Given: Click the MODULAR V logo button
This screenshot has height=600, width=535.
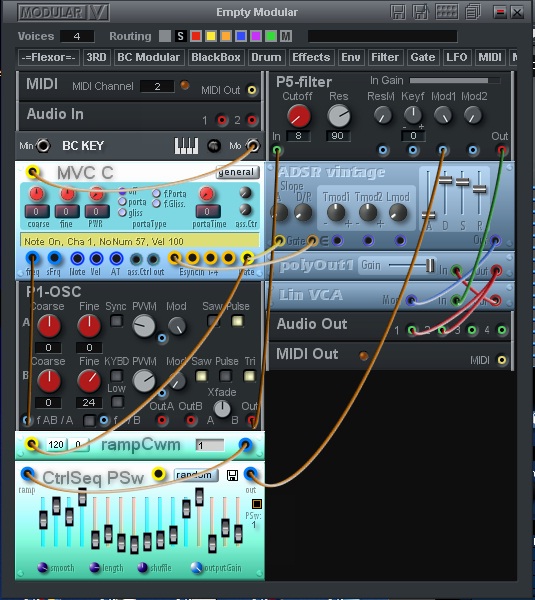Looking at the screenshot, I should 64,12.
